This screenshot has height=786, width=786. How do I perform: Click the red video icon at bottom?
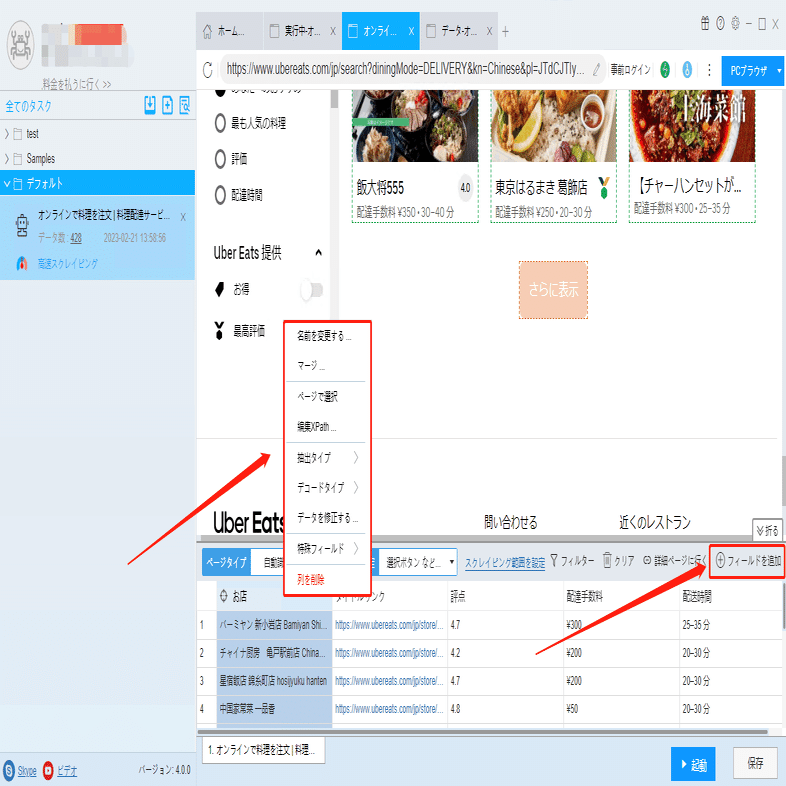pos(48,770)
